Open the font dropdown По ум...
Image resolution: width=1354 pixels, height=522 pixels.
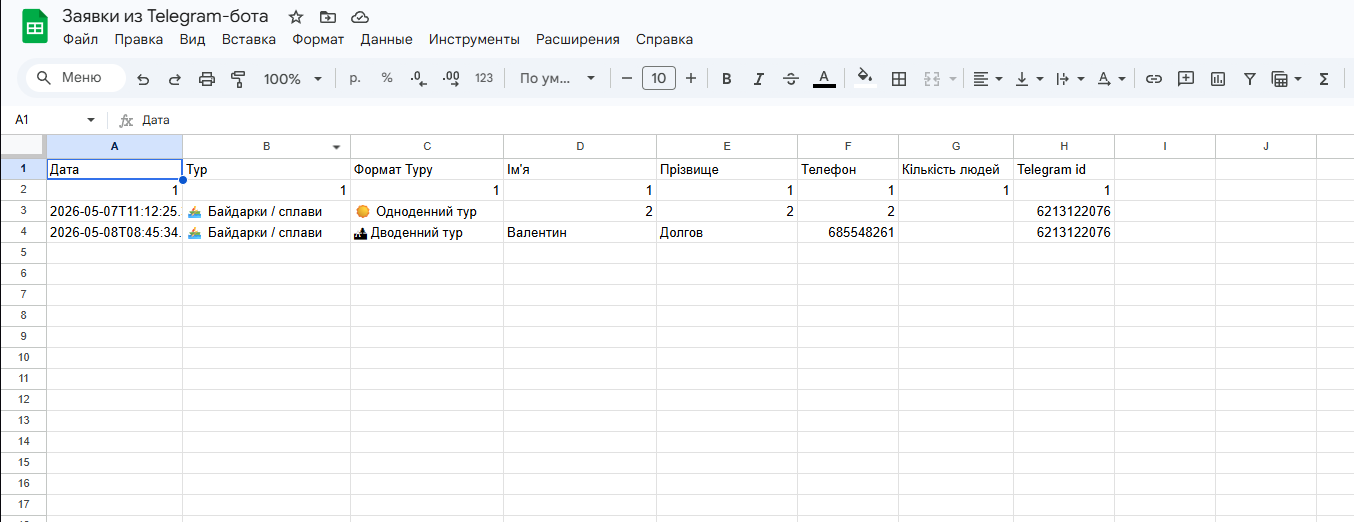click(557, 78)
